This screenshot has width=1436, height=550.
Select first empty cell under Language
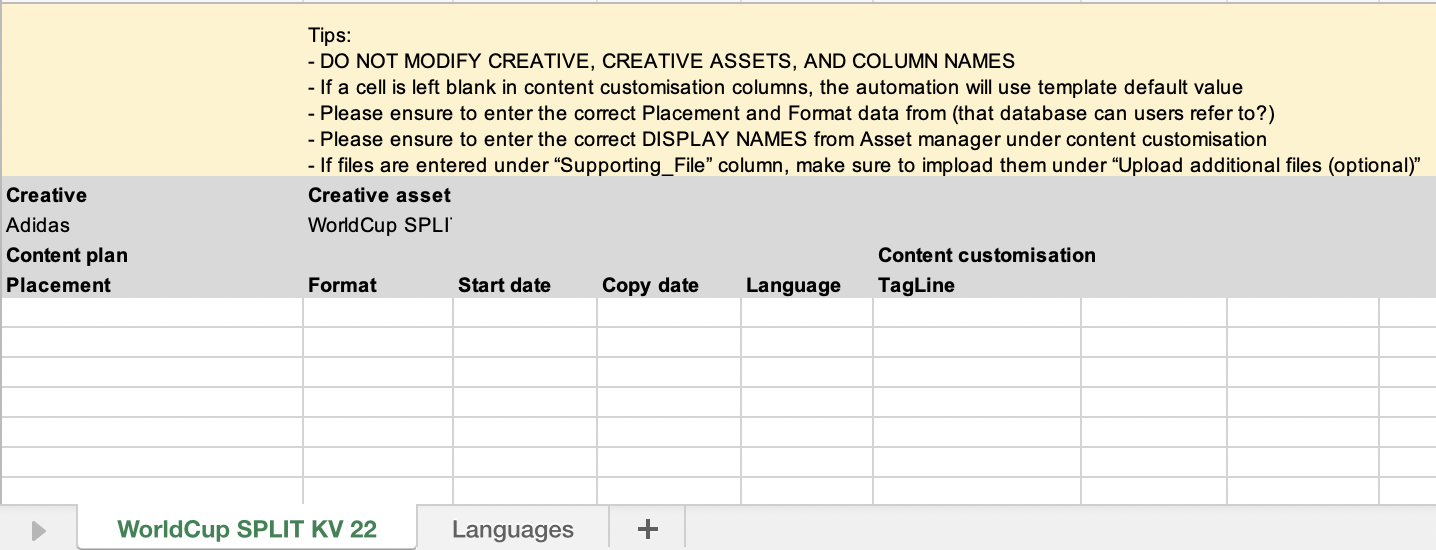[x=807, y=313]
